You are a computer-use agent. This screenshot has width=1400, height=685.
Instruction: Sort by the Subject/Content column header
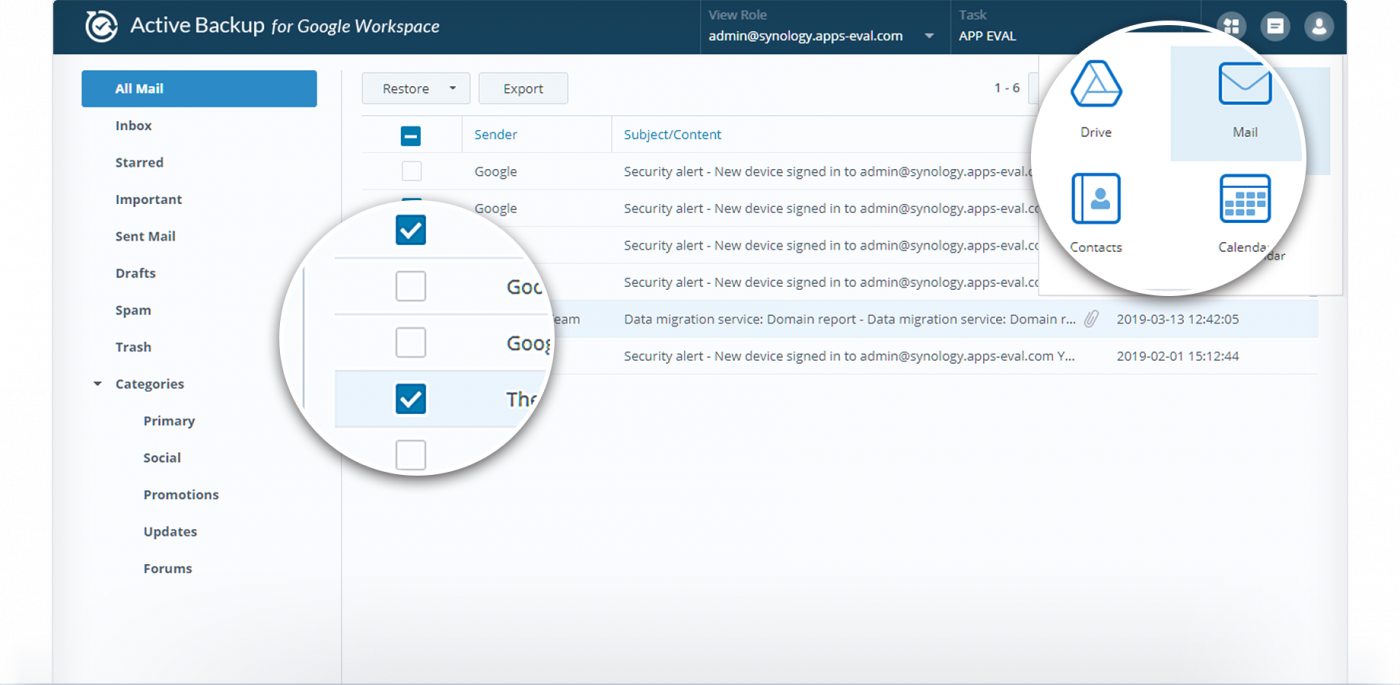point(672,135)
